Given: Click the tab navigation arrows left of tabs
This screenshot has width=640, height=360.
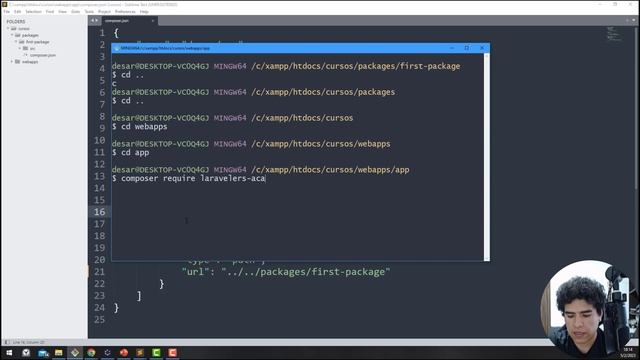Looking at the screenshot, I should click(x=94, y=20).
